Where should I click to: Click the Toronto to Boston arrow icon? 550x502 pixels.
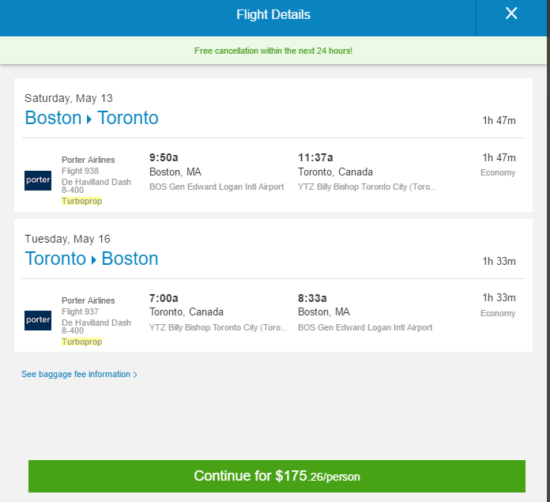tap(94, 260)
